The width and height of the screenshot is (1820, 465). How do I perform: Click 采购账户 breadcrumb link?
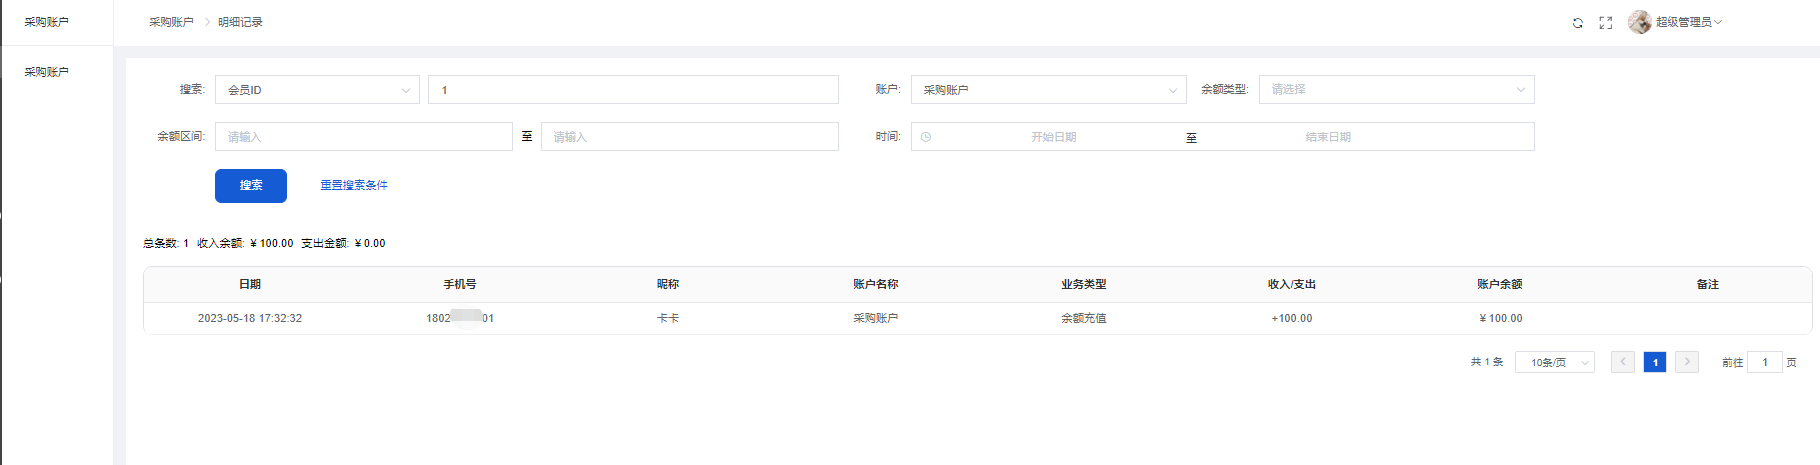[171, 22]
